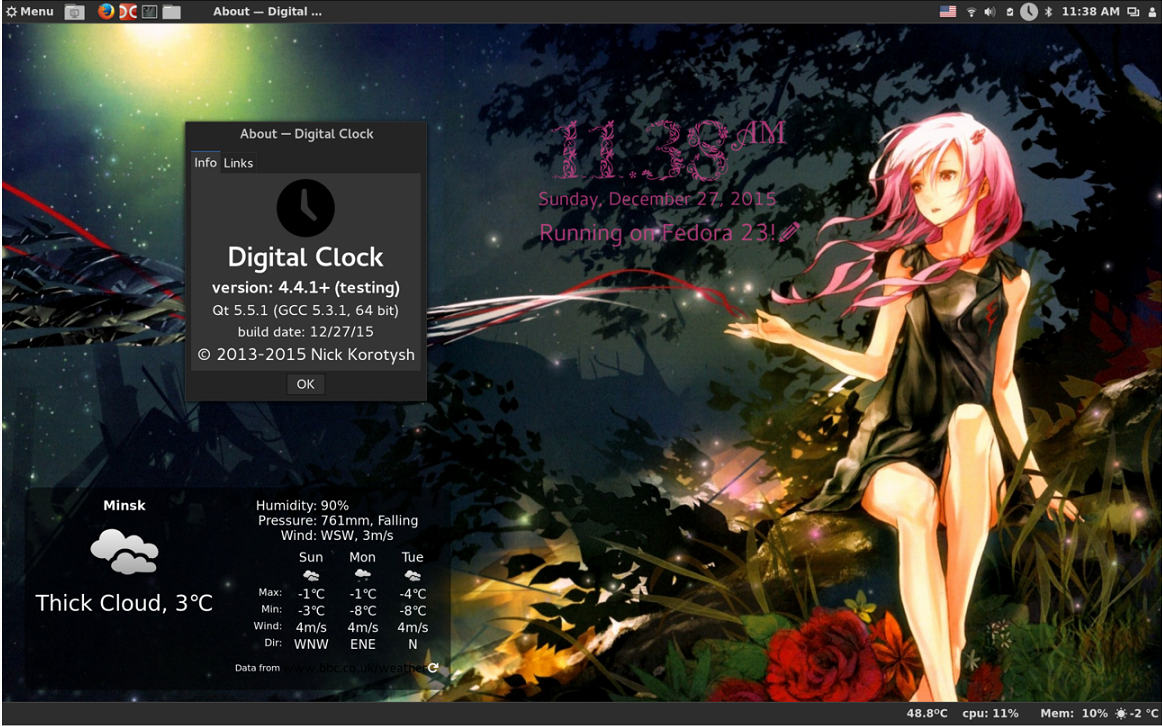Screen dimensions: 1162x726
Task: Open the volume speaker tray icon
Action: [x=990, y=12]
